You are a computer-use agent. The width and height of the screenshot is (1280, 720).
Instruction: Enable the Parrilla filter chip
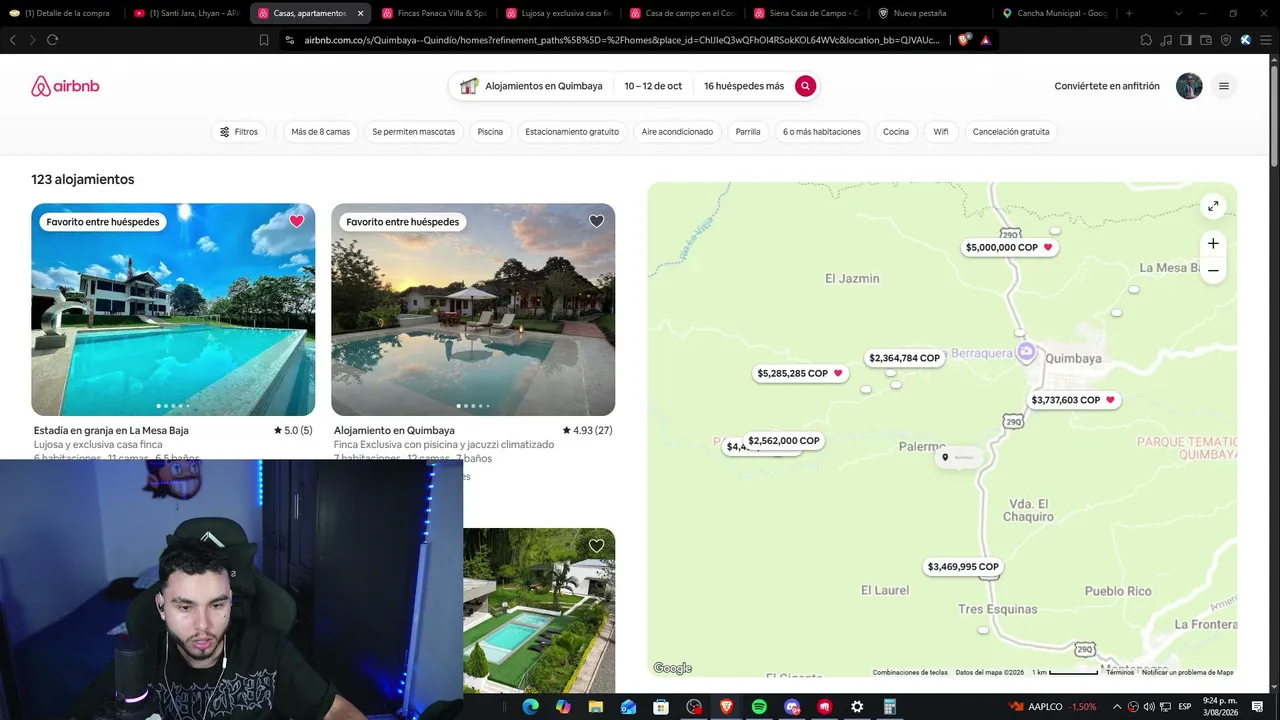click(748, 132)
